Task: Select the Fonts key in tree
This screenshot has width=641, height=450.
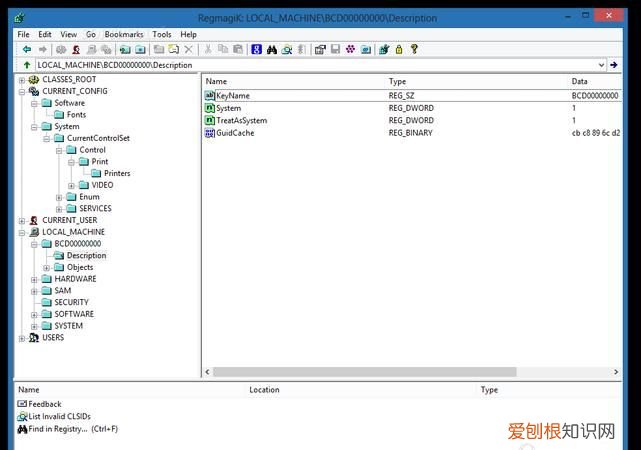Action: (76, 115)
